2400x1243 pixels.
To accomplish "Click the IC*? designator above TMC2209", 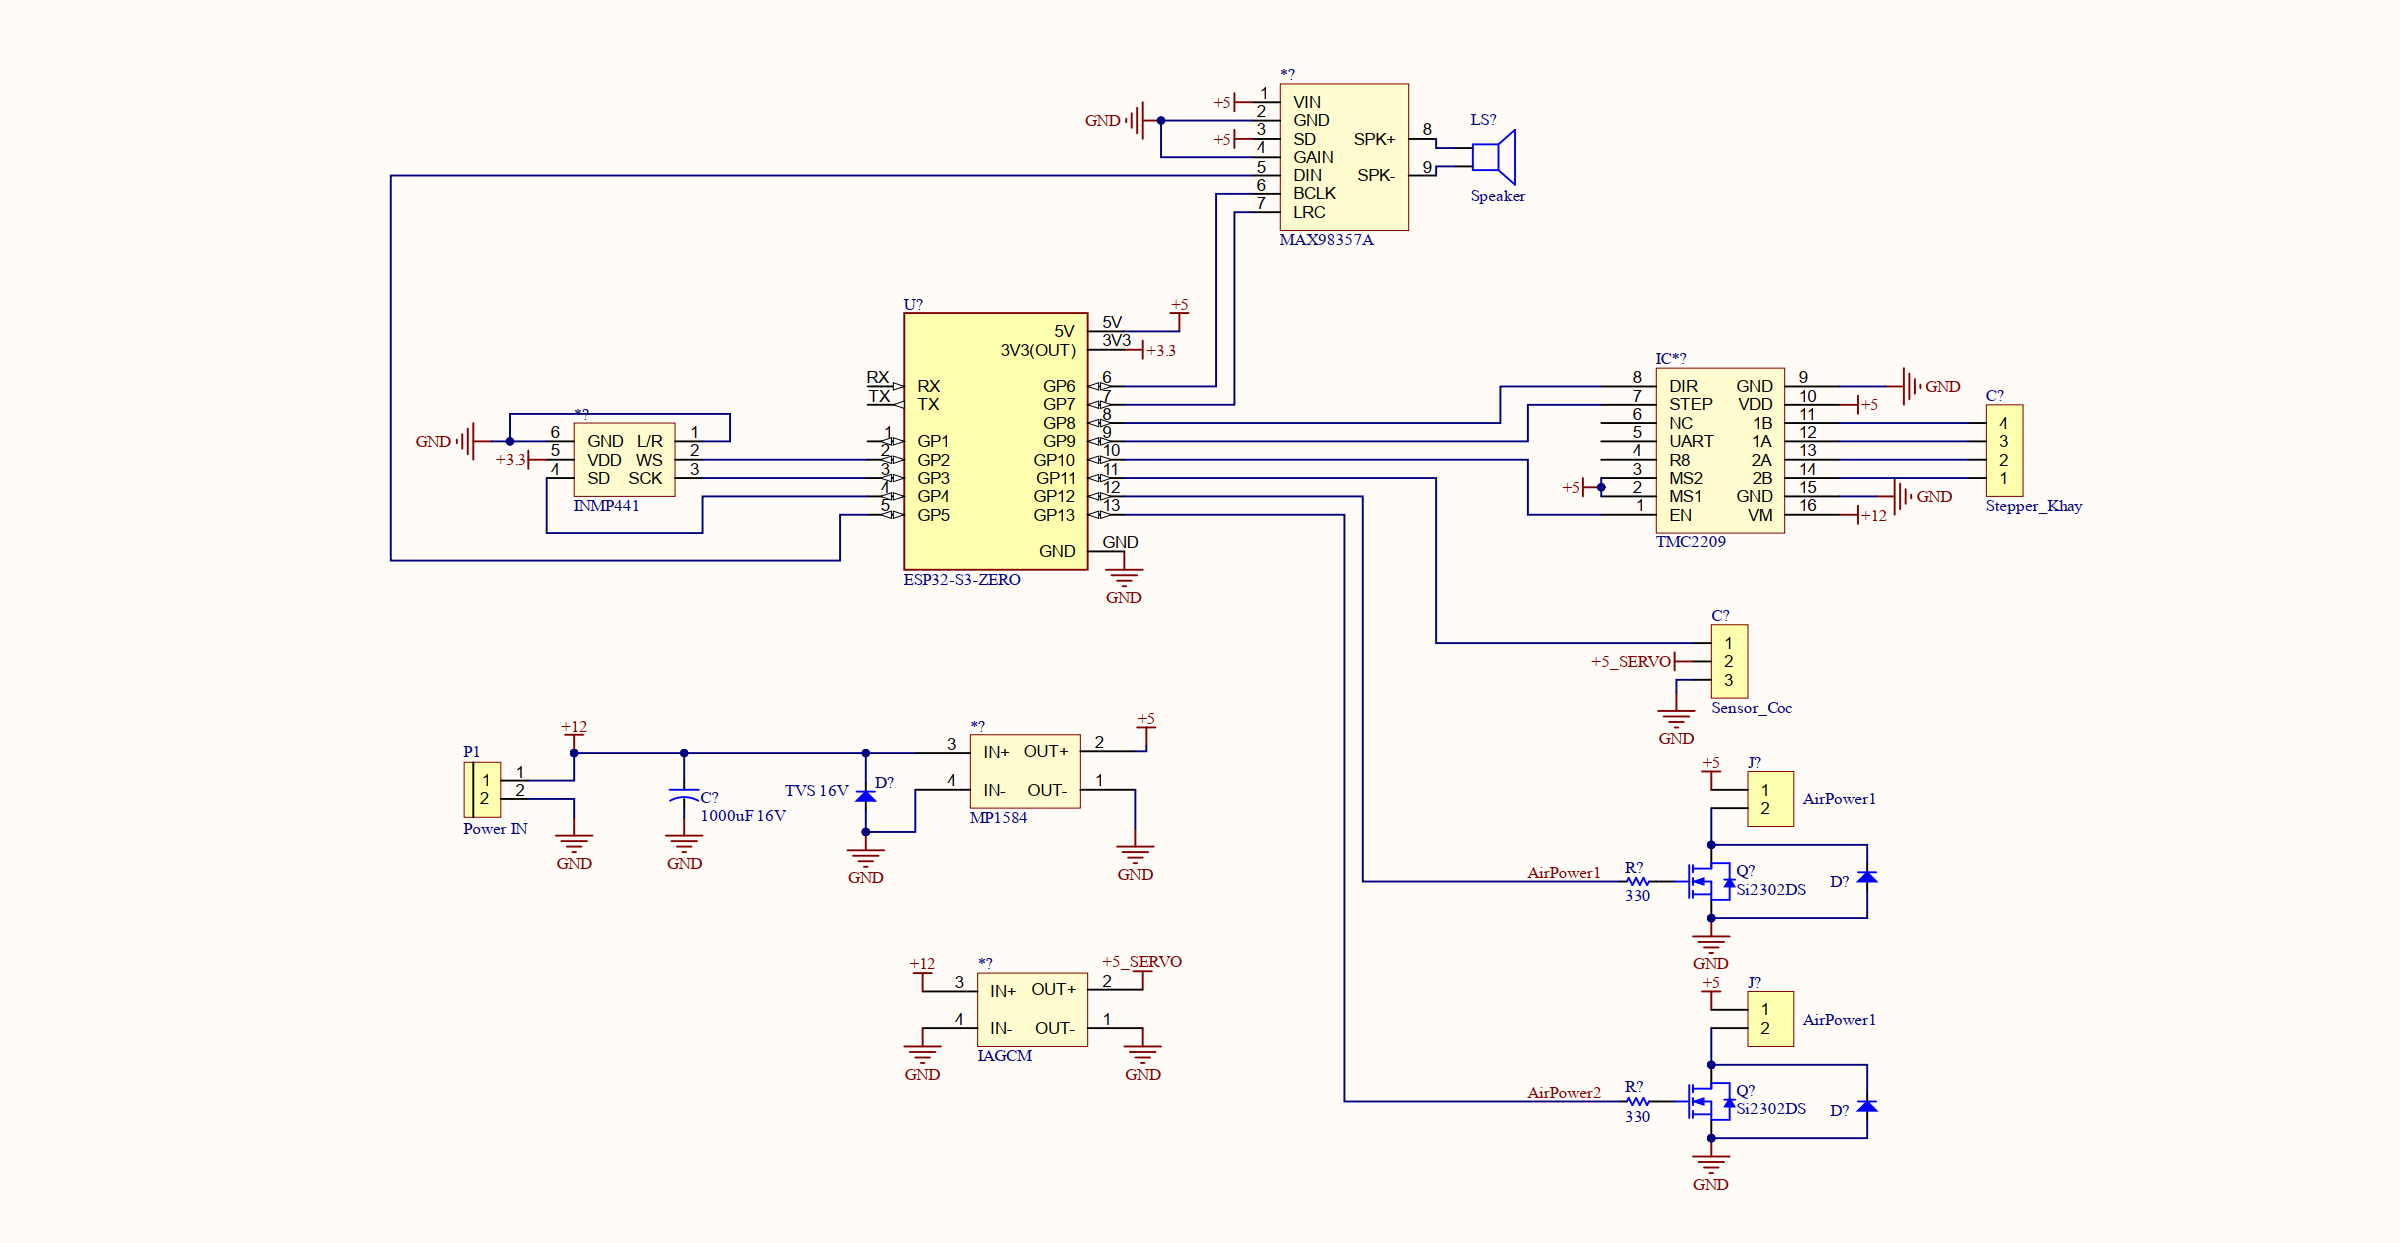I will click(x=1670, y=358).
